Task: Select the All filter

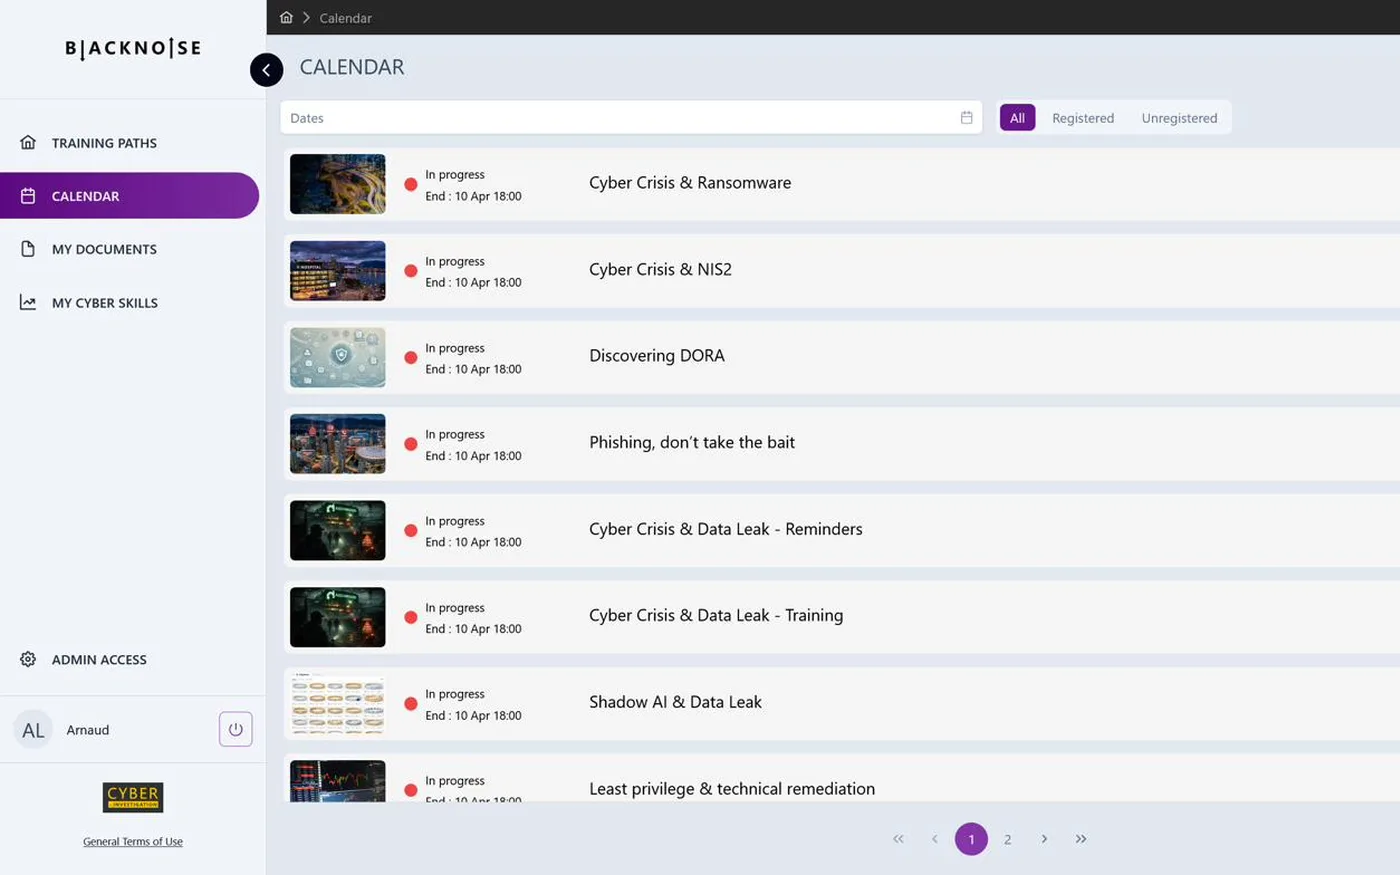Action: click(1017, 117)
